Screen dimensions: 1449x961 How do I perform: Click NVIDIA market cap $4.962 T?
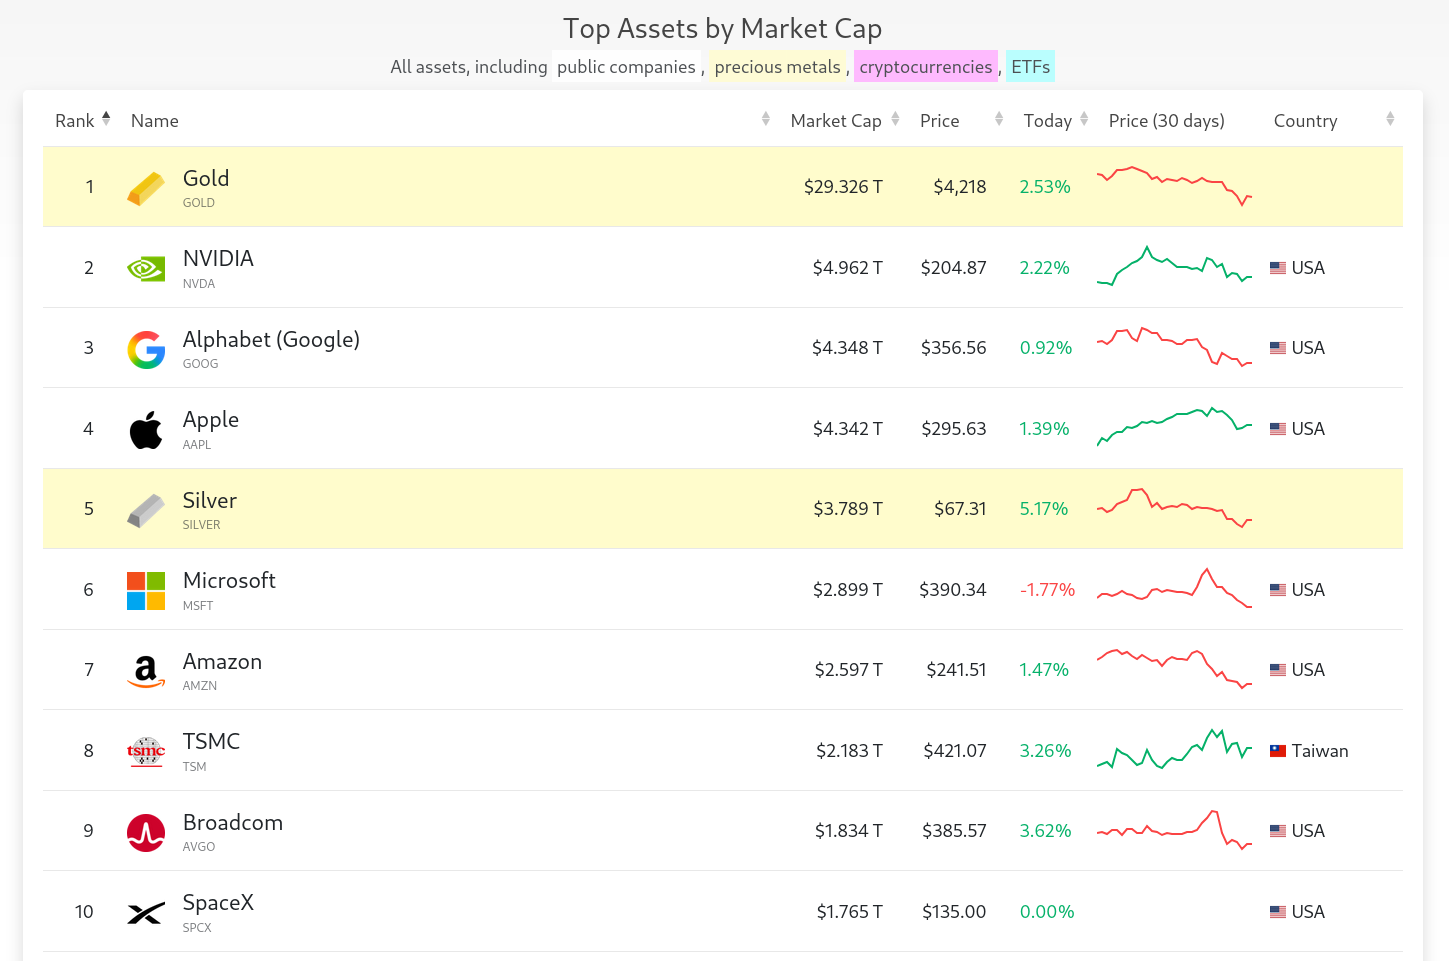pyautogui.click(x=847, y=268)
